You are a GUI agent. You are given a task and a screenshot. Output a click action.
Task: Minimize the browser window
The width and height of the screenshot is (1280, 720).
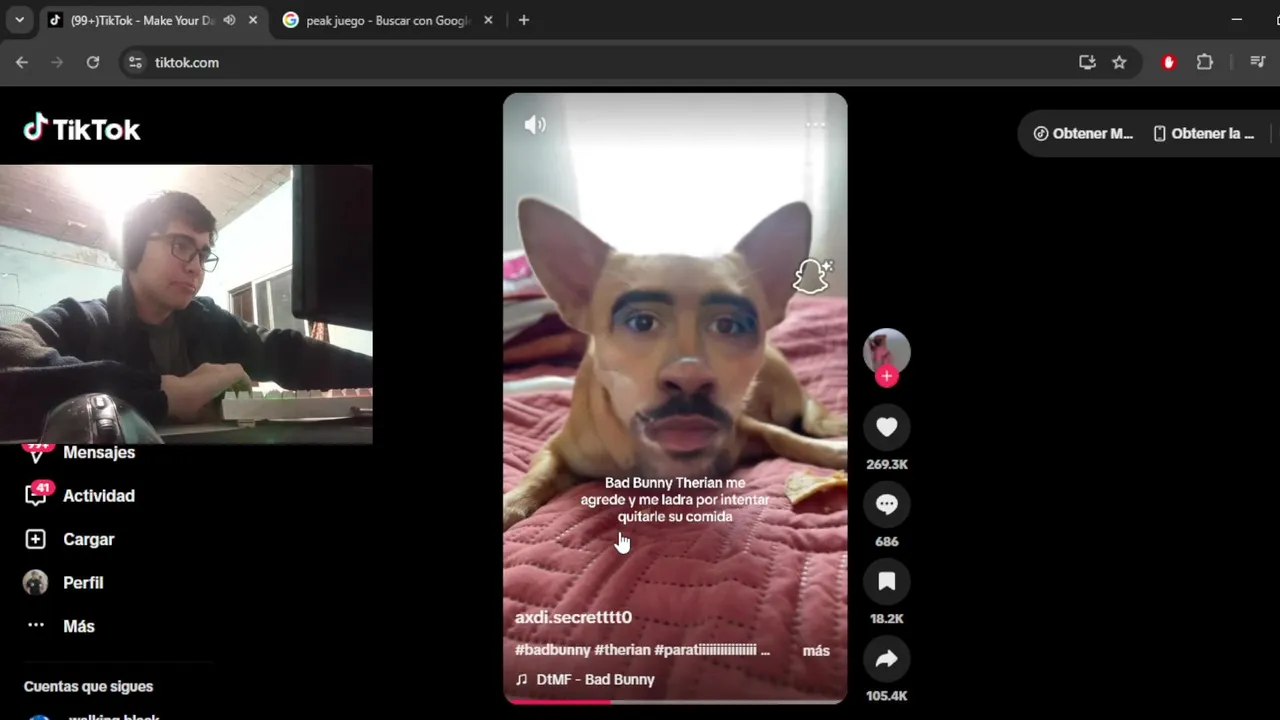coord(1236,20)
